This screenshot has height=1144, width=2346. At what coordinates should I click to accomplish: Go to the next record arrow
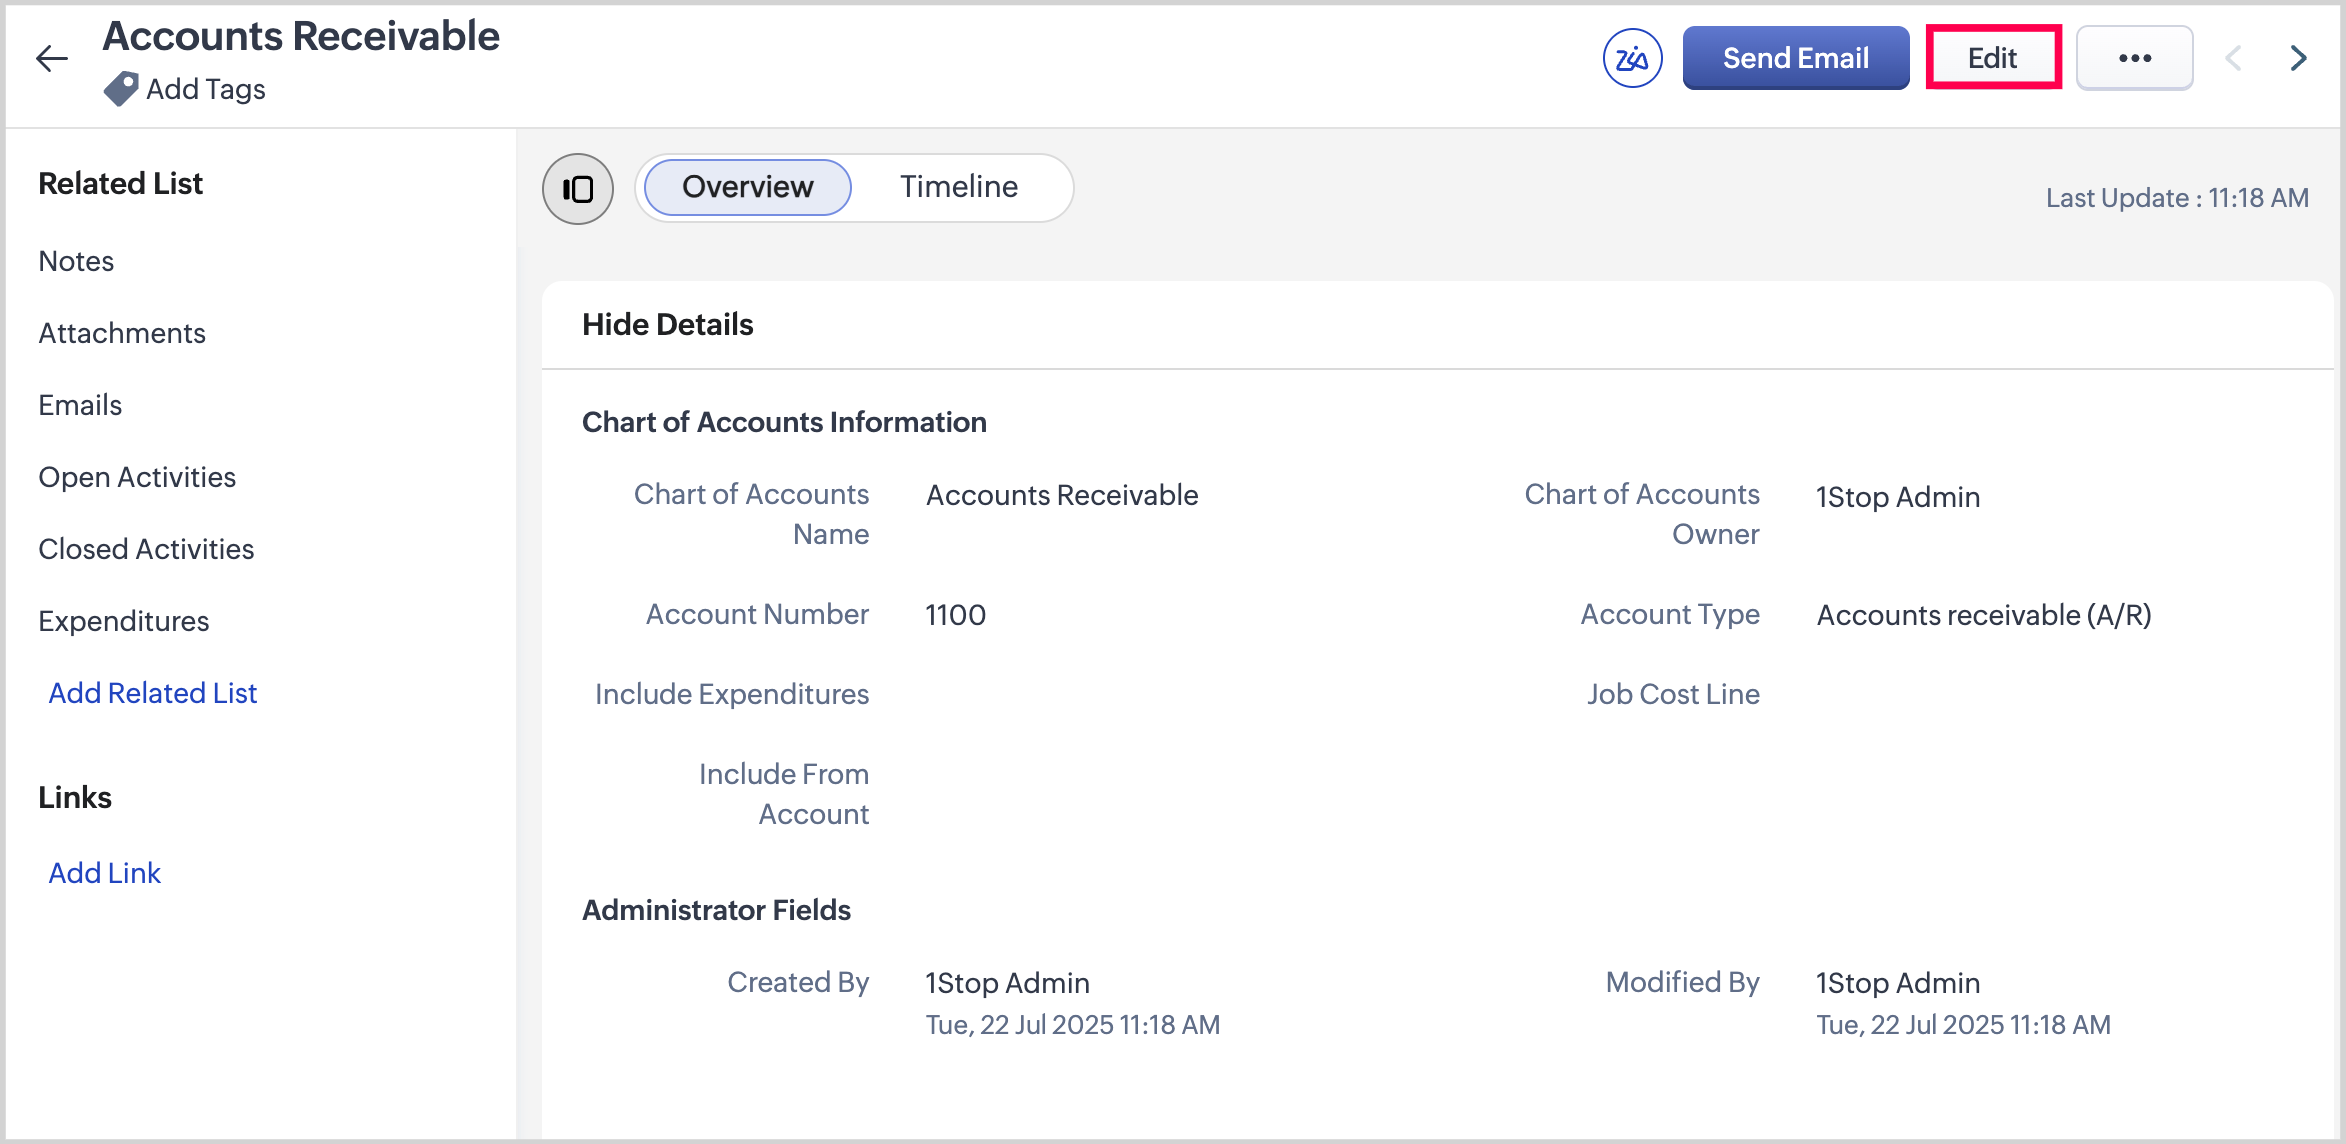coord(2298,58)
